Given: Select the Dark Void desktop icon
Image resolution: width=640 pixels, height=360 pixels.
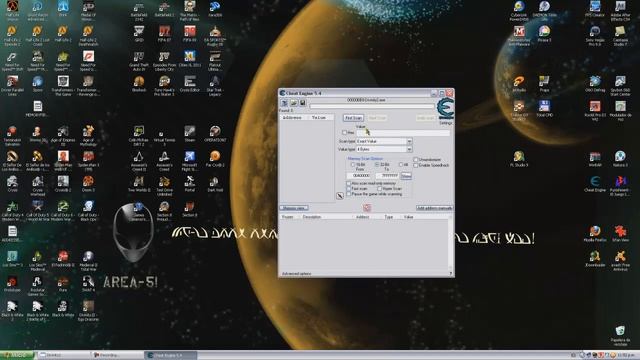Looking at the screenshot, I should 215,184.
